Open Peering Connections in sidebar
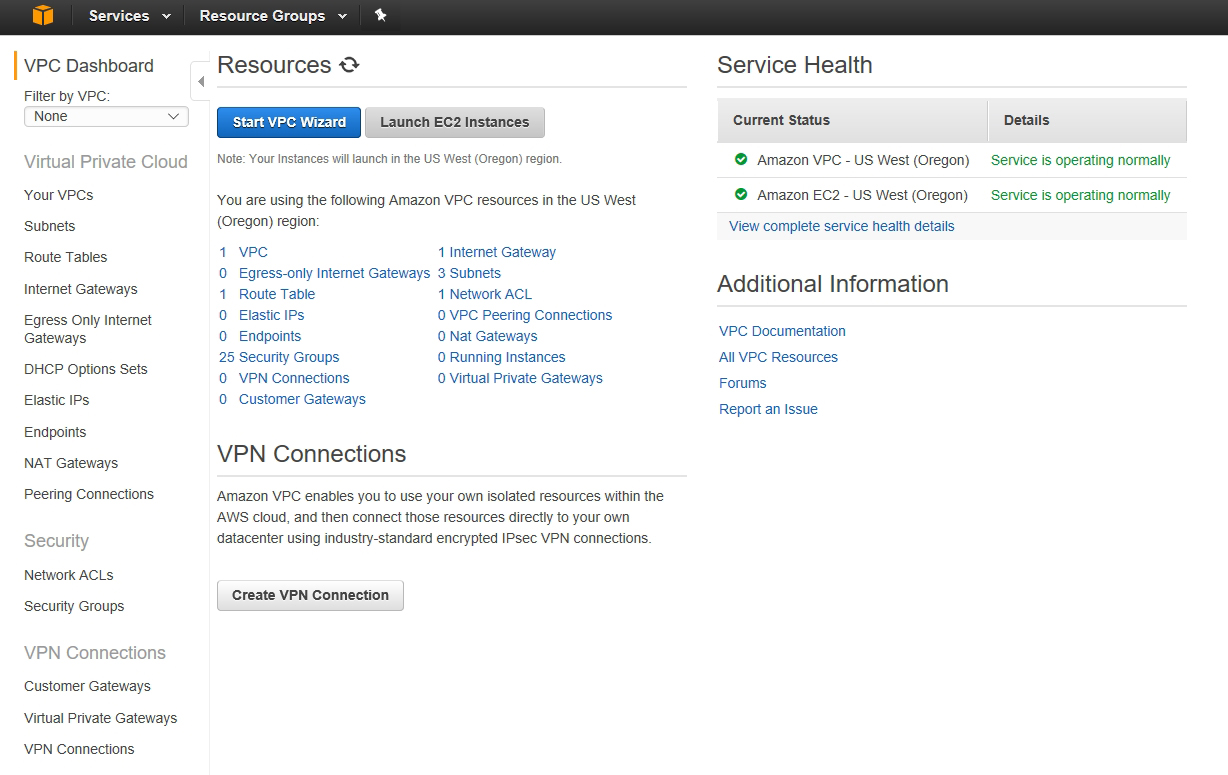 click(x=89, y=494)
